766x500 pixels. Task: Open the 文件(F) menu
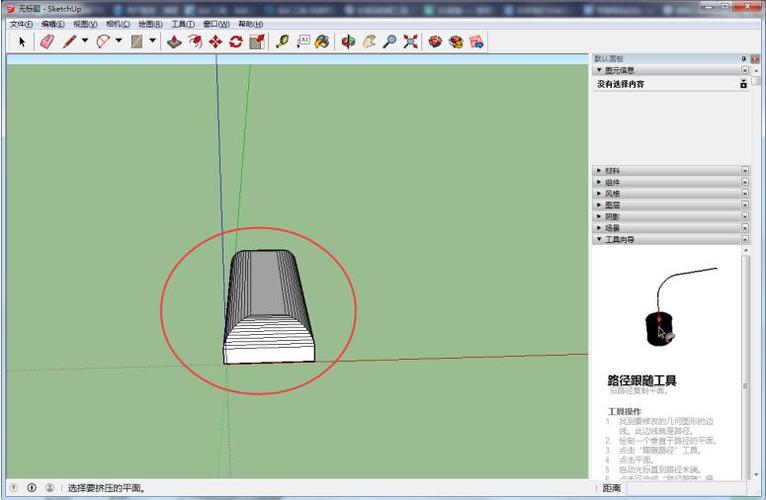point(20,24)
